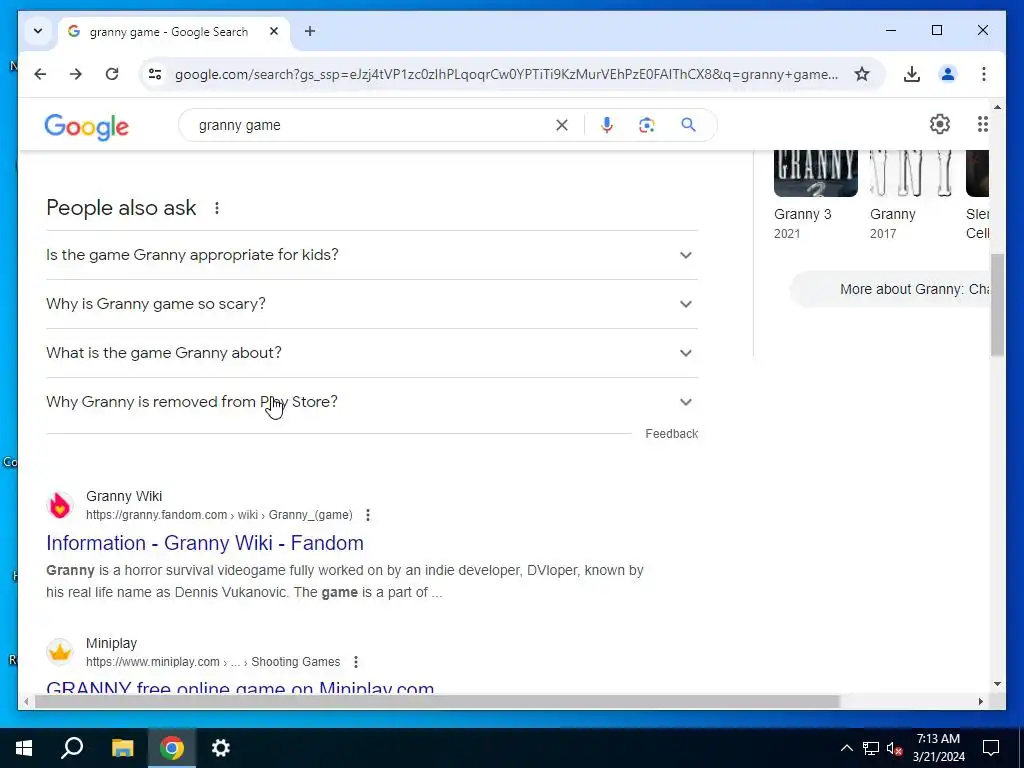1024x768 pixels.
Task: Go back to the previous page
Action: coord(40,74)
